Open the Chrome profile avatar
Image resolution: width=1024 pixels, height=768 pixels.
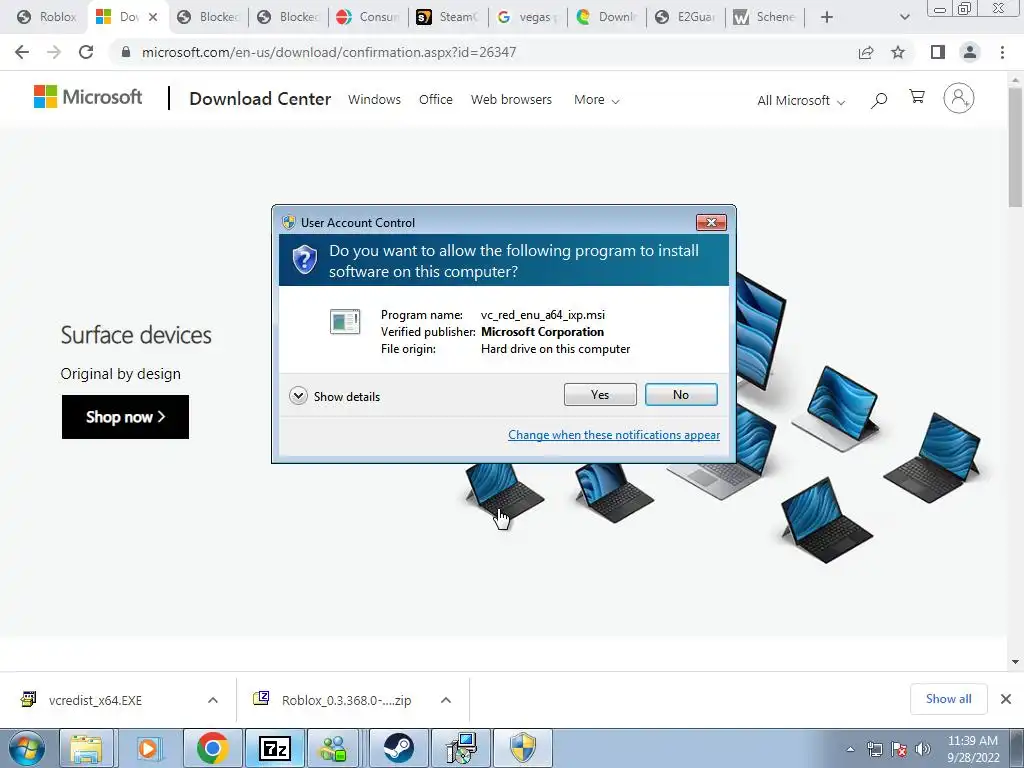[970, 52]
